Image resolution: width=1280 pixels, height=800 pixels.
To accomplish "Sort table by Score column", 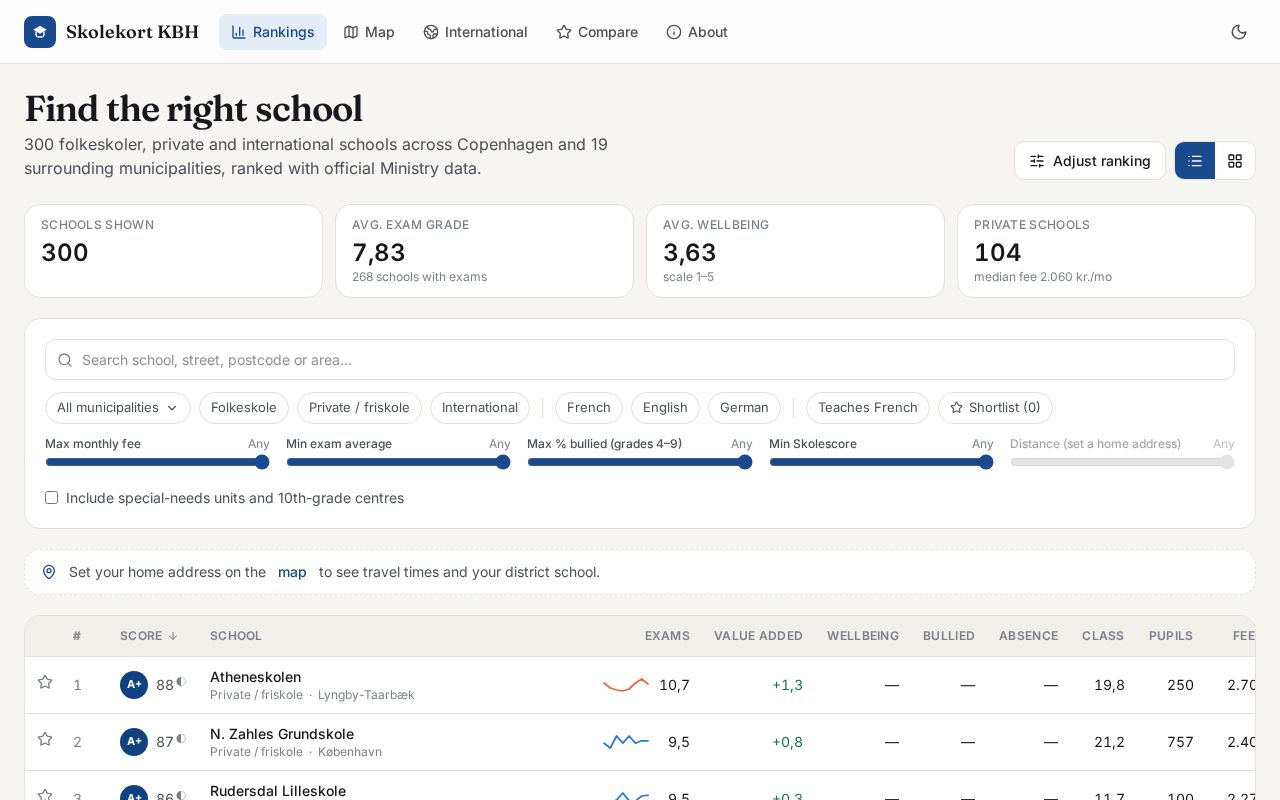I will point(149,636).
